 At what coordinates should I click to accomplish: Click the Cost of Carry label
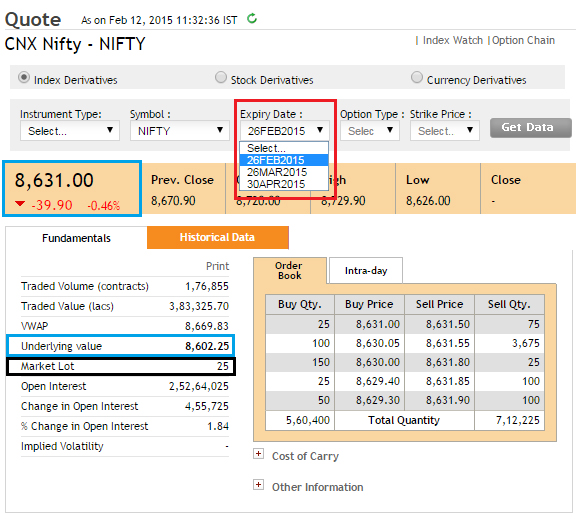click(305, 456)
